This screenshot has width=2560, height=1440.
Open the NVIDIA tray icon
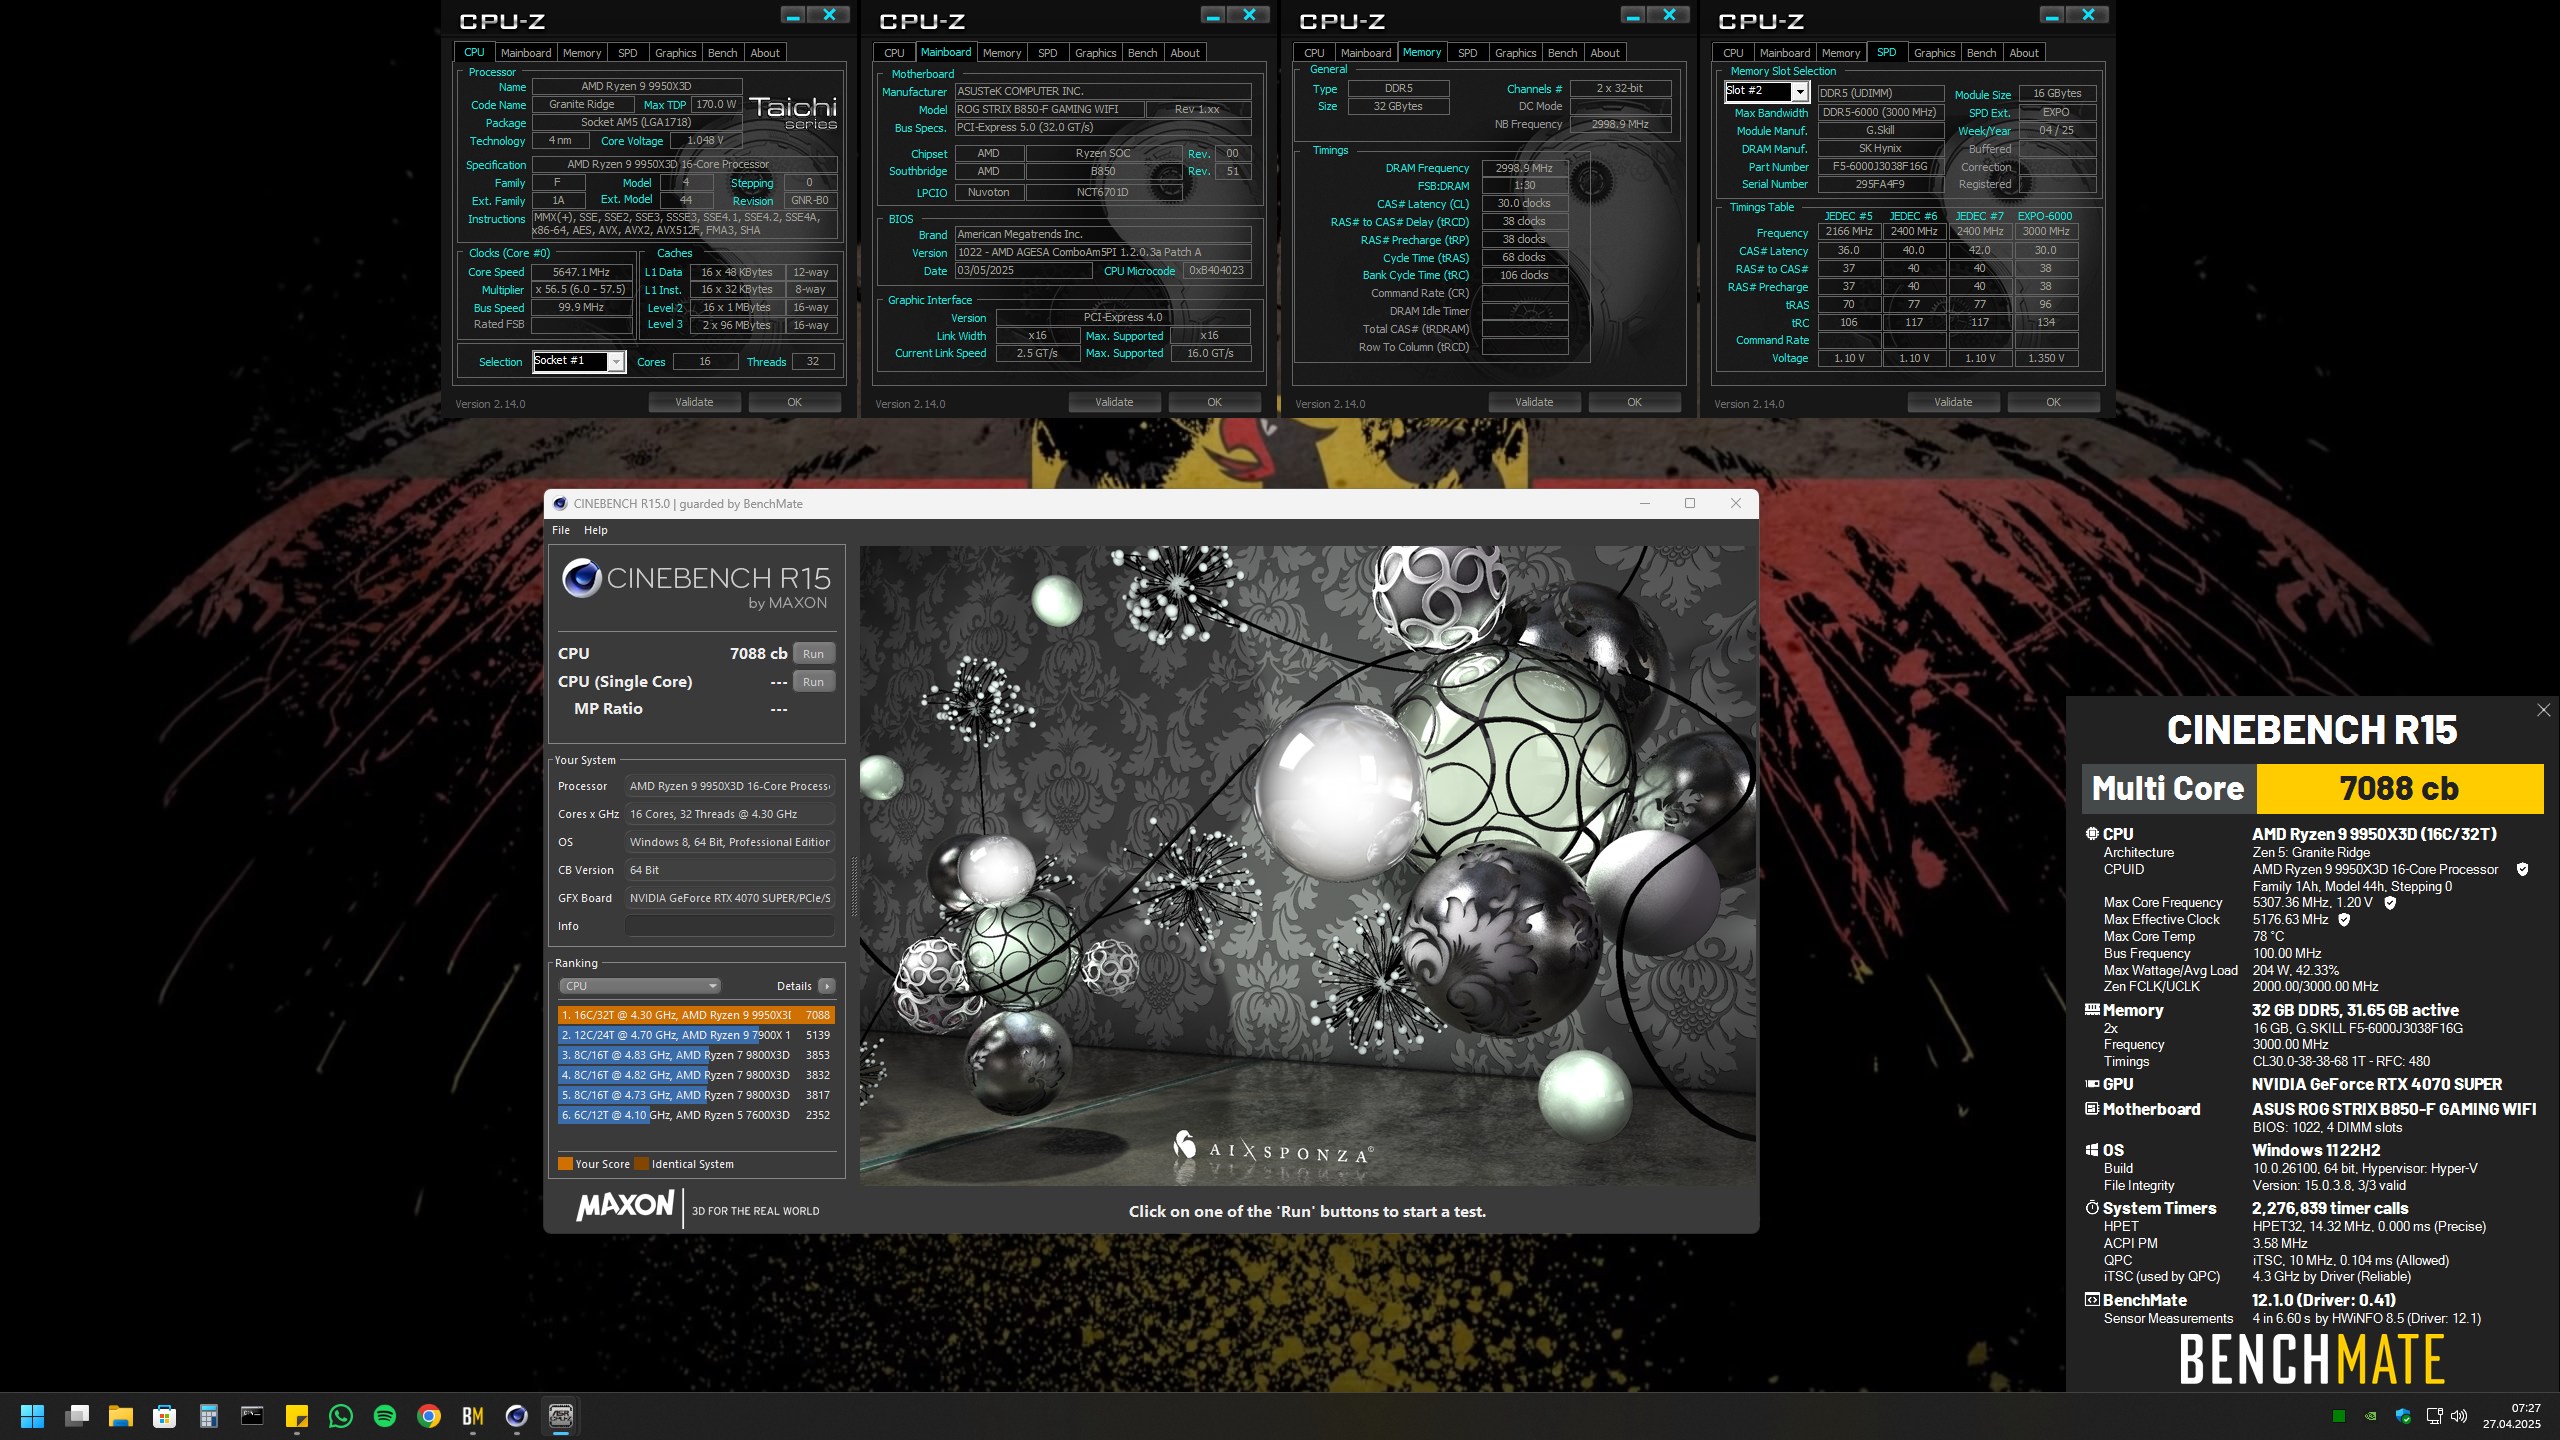coord(2371,1416)
